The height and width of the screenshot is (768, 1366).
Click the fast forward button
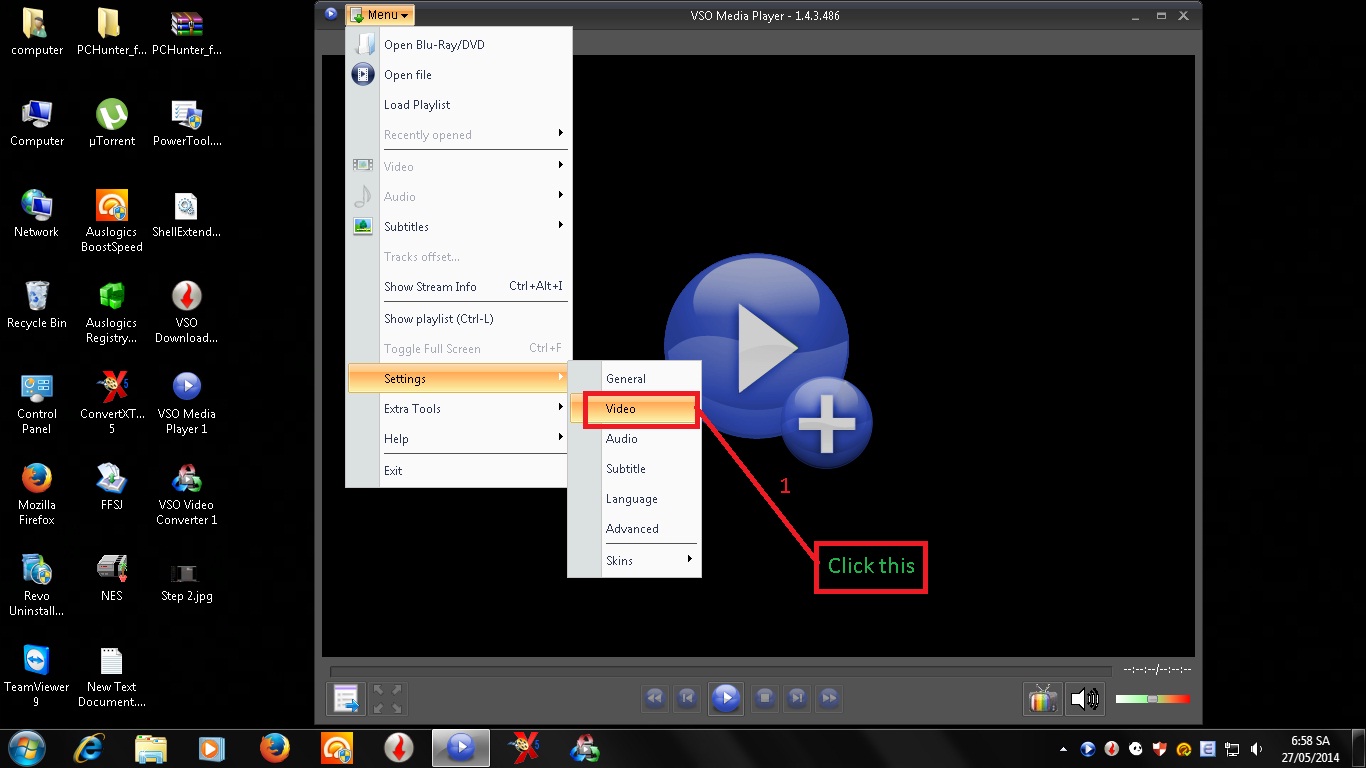[829, 697]
